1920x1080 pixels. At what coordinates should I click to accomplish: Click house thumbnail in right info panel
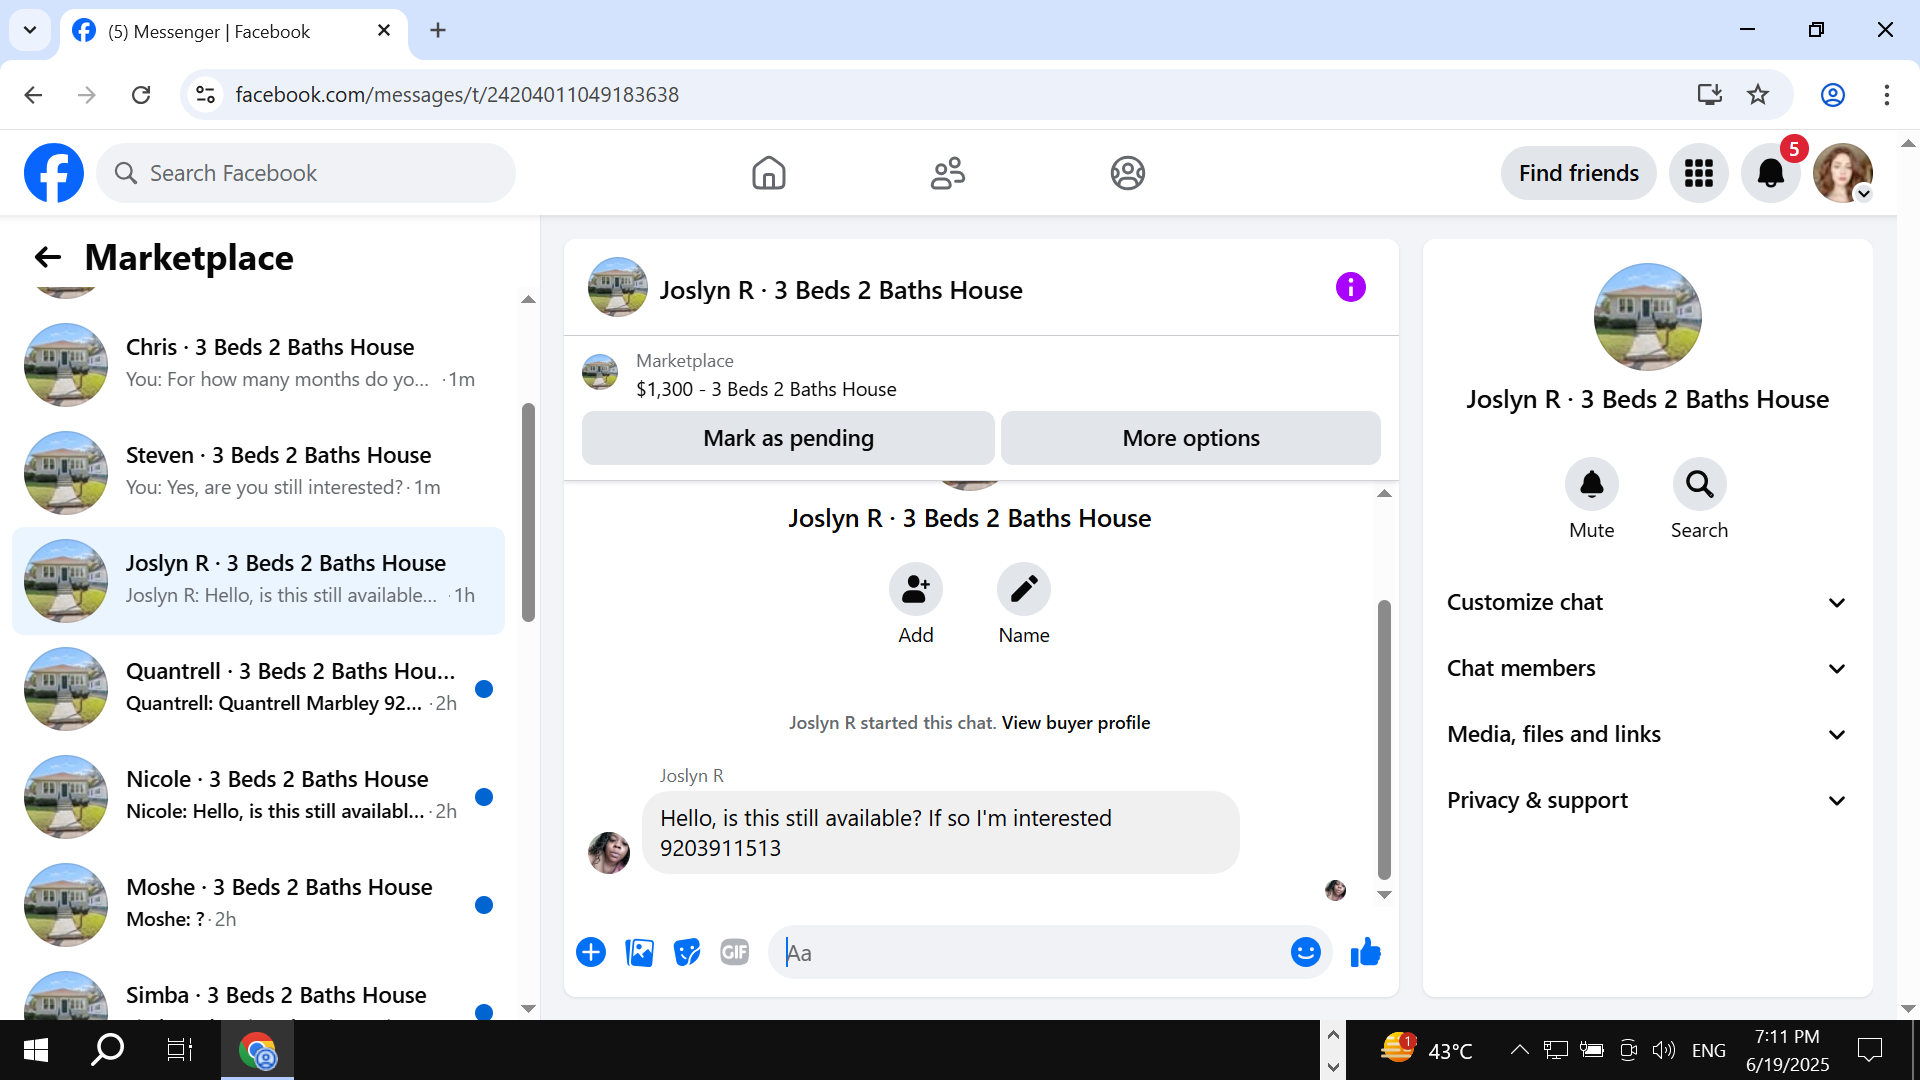click(1647, 317)
